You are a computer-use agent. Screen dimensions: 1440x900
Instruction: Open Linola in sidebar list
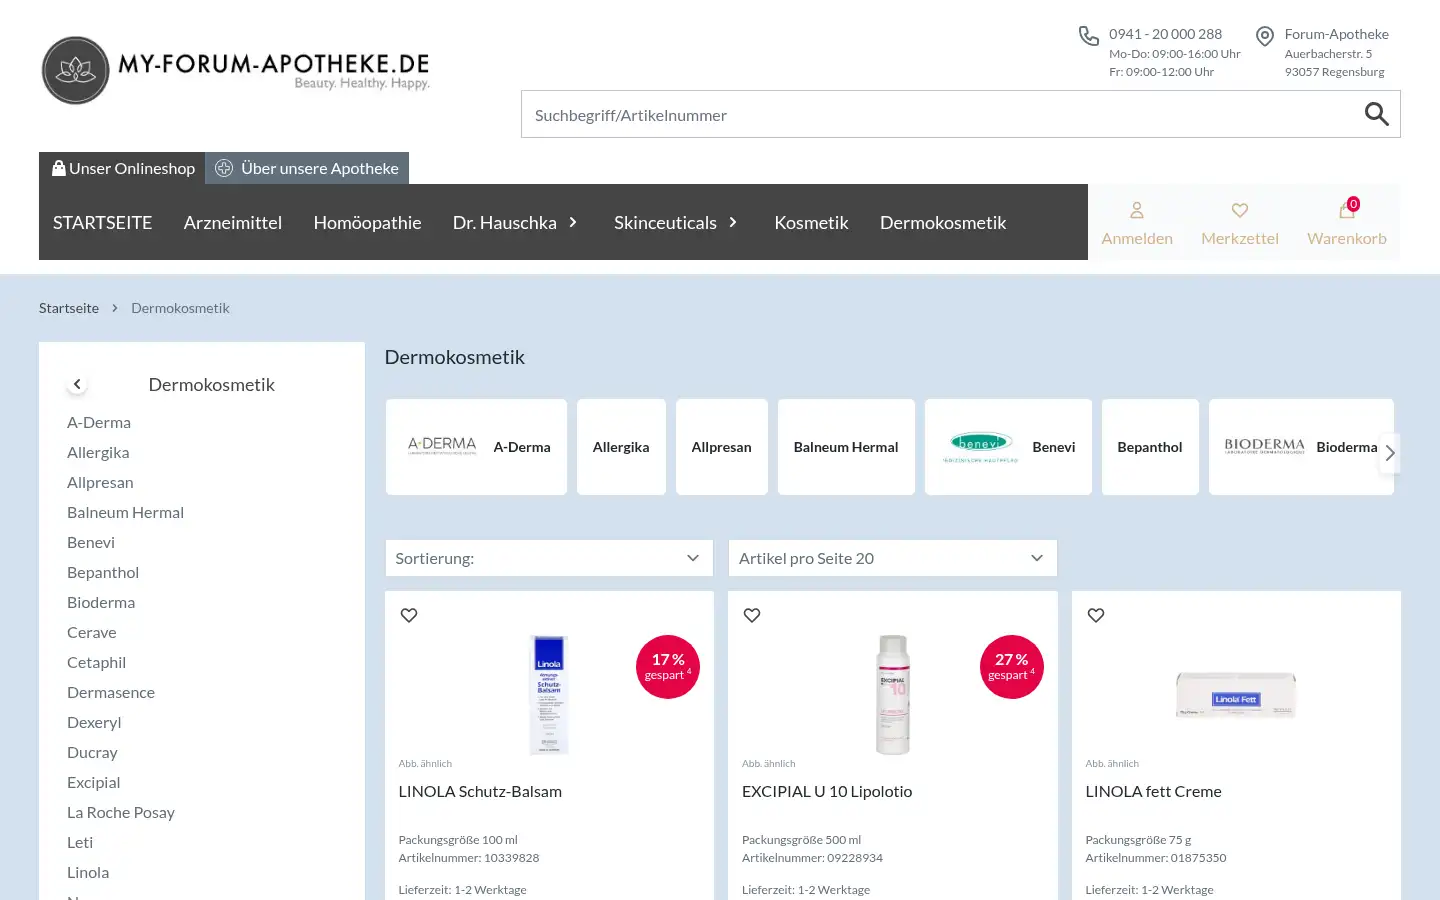88,872
